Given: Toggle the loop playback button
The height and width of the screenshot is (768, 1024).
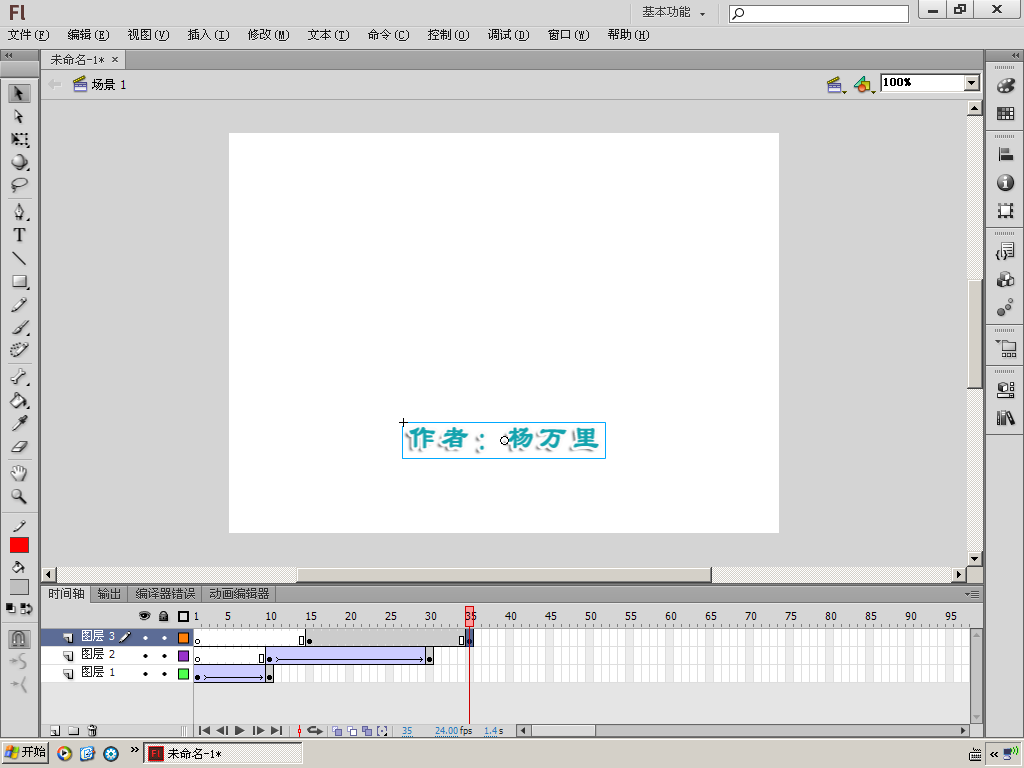Looking at the screenshot, I should pyautogui.click(x=315, y=731).
